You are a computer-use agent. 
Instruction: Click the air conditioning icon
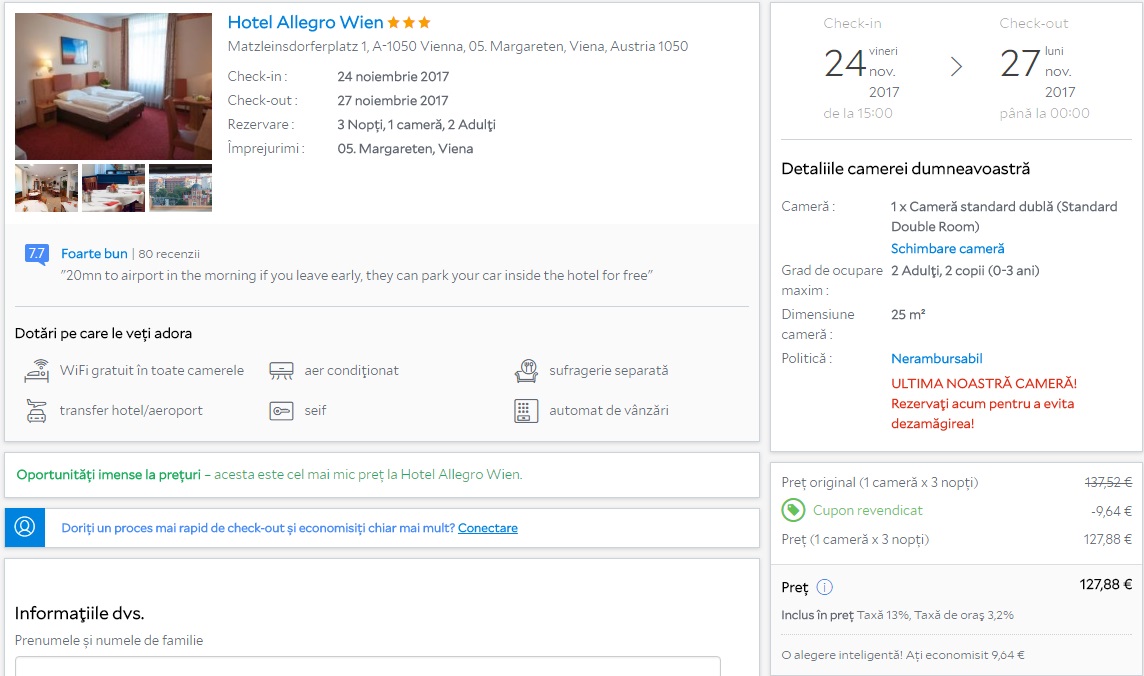pos(281,371)
